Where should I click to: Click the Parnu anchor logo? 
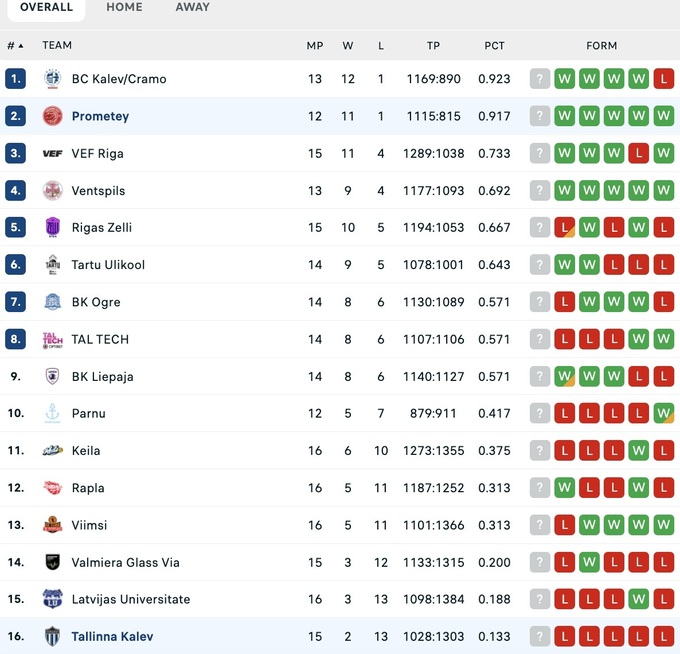(53, 414)
